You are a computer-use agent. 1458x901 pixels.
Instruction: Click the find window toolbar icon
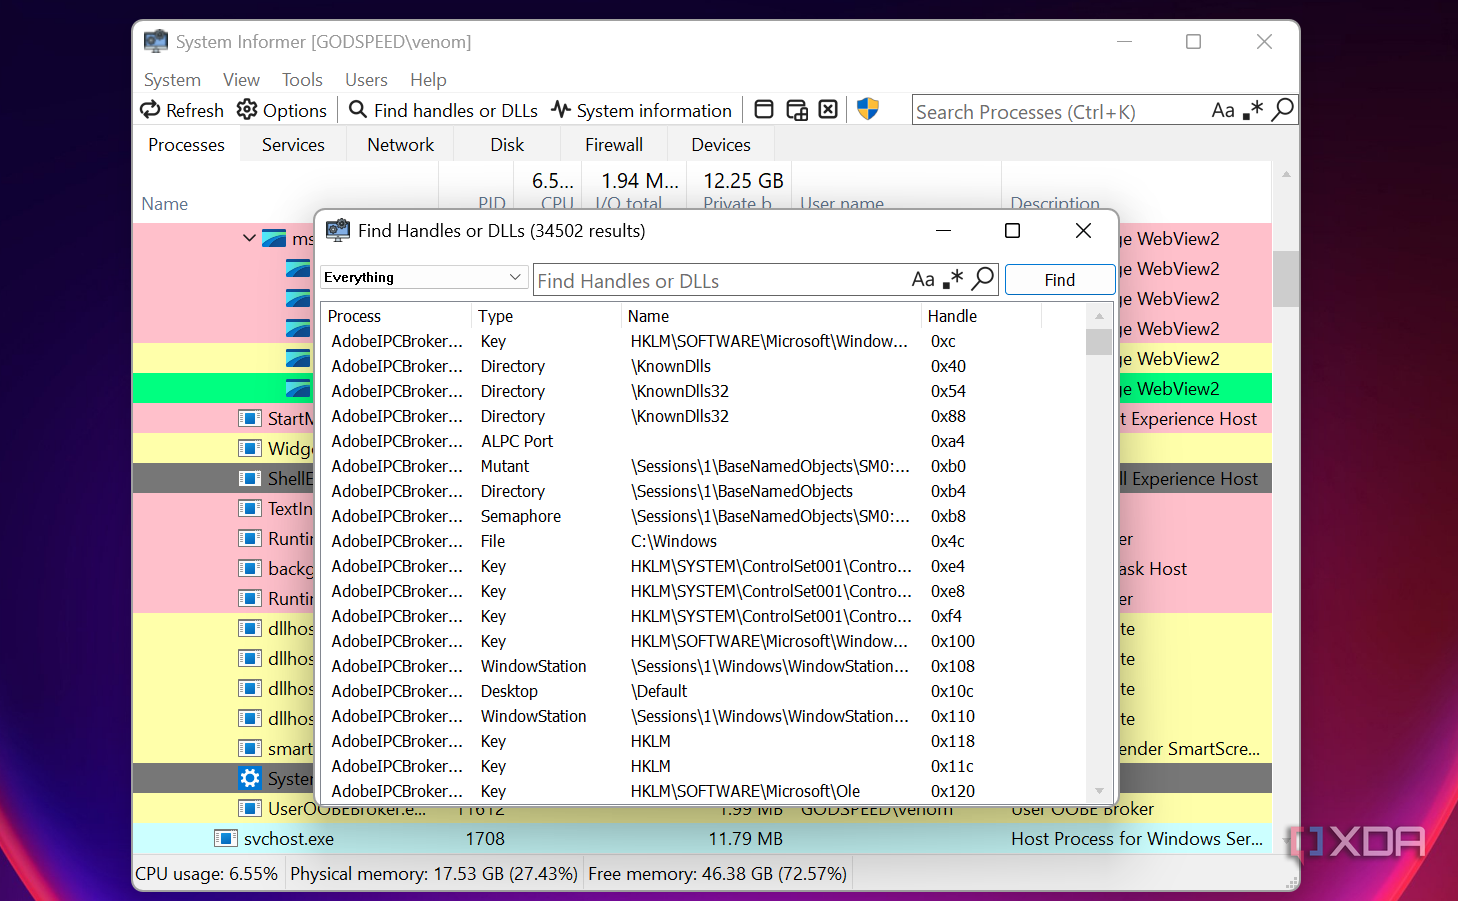click(x=764, y=110)
